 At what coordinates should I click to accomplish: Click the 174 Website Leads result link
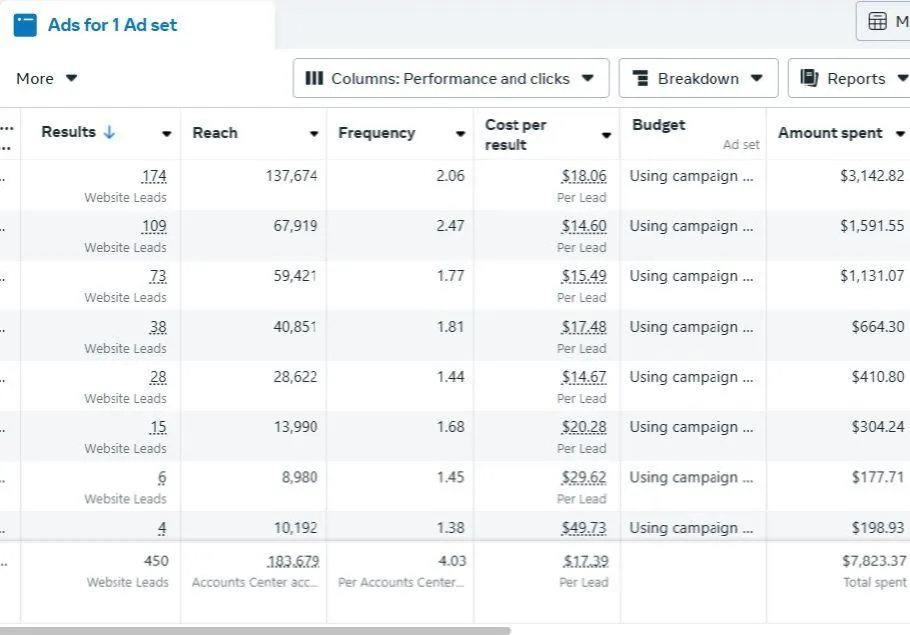coord(154,176)
